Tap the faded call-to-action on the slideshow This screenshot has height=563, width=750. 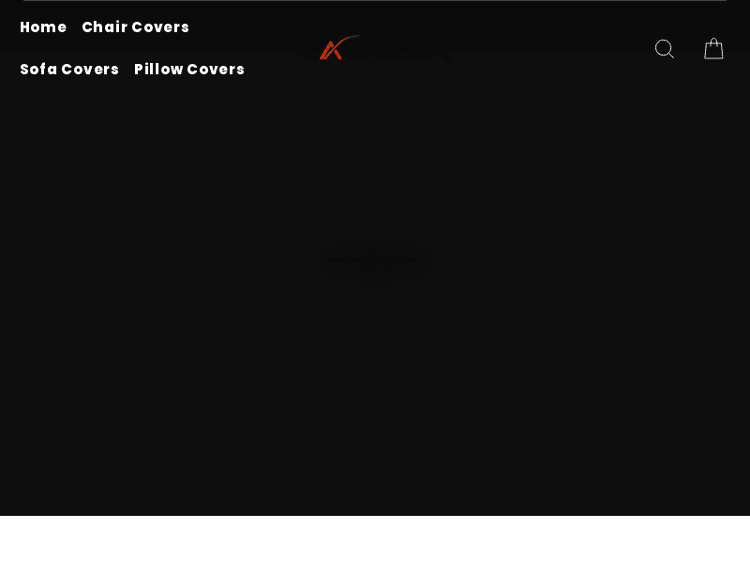click(374, 260)
